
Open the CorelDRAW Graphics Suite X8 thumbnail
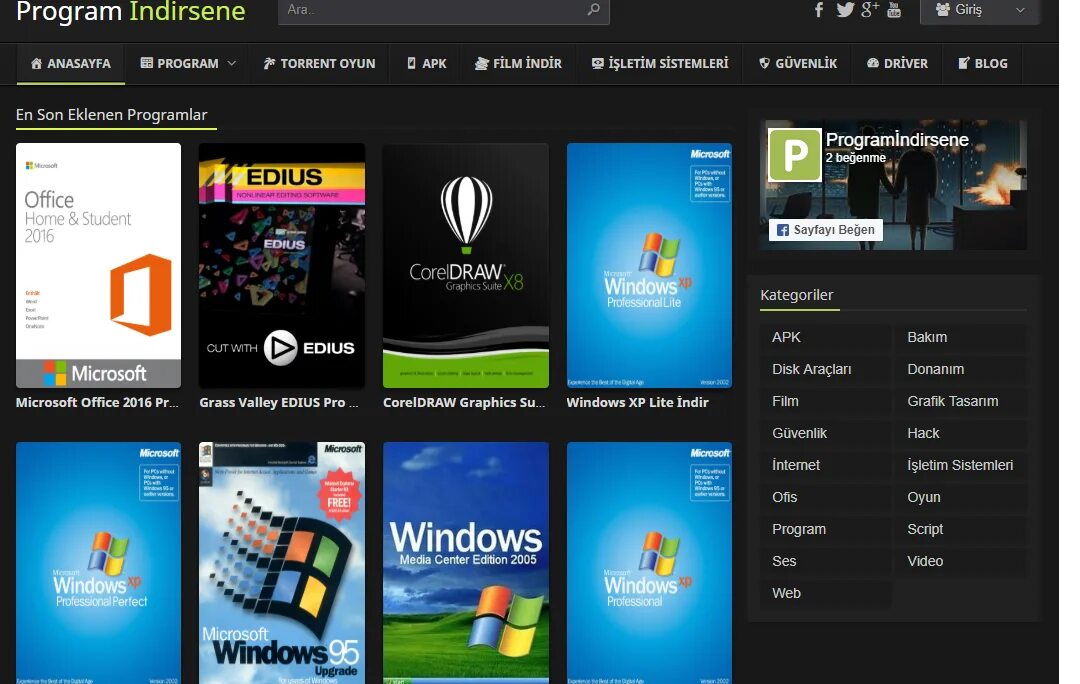466,265
